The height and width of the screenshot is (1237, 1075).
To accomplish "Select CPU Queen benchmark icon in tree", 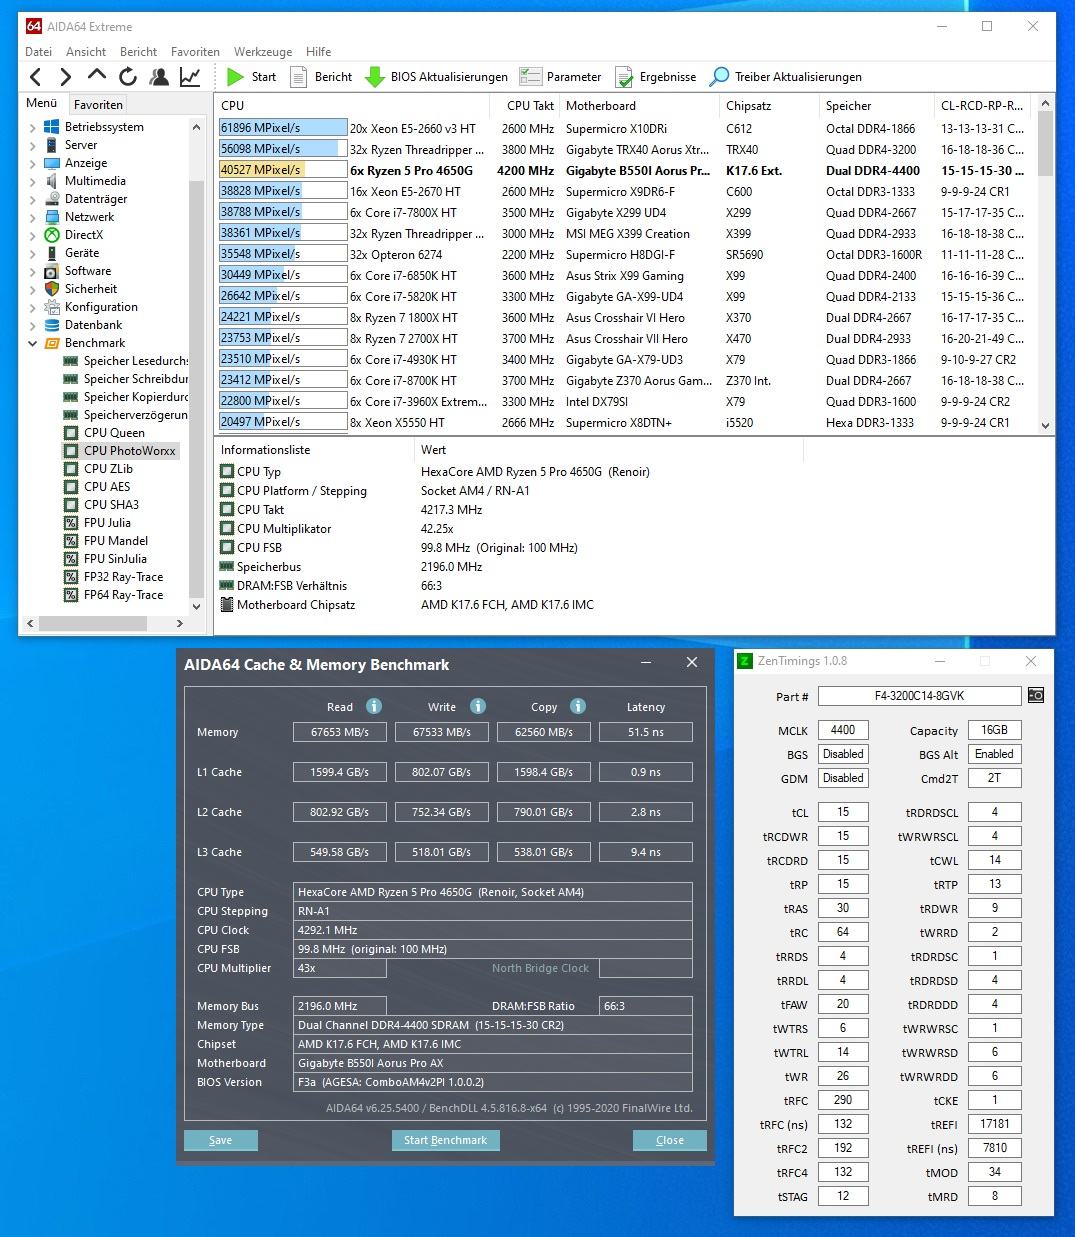I will click(71, 433).
